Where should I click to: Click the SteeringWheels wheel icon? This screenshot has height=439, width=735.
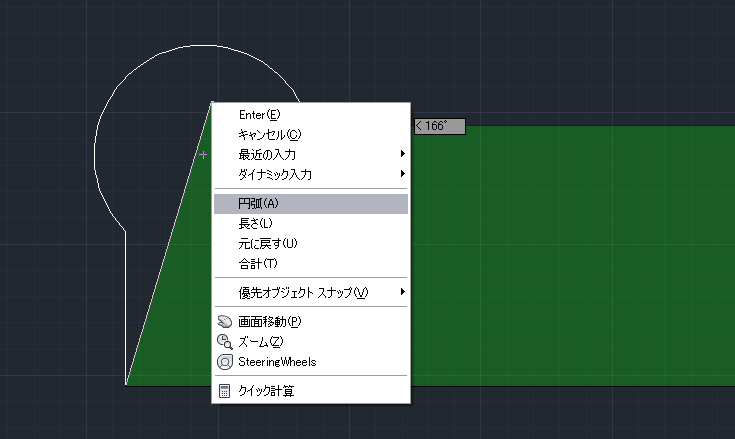pos(225,362)
